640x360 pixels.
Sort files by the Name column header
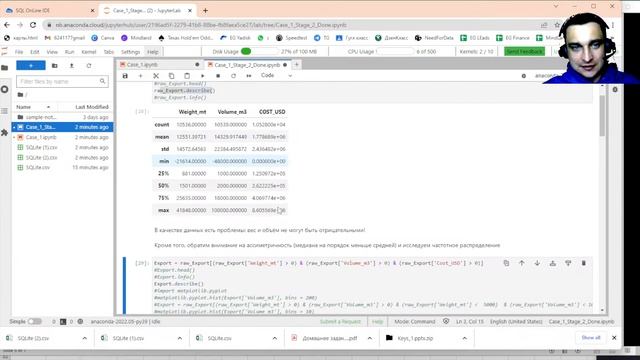tap(33, 107)
